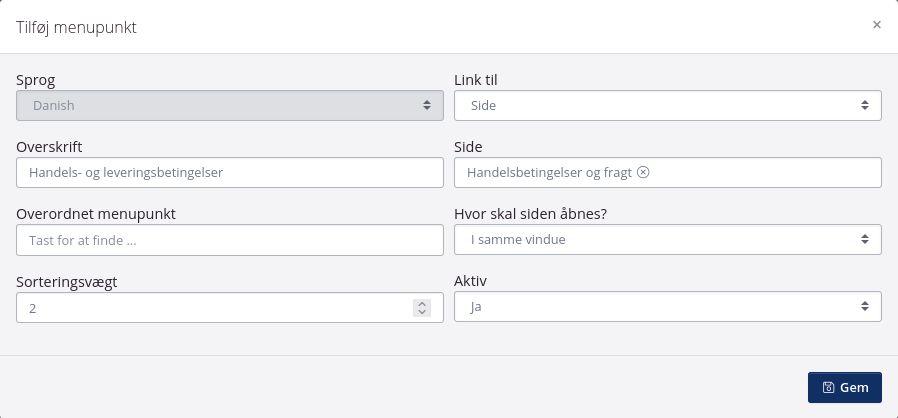Remove the selected page Handelsbetingelser og fragt
The image size is (898, 418).
tap(643, 172)
